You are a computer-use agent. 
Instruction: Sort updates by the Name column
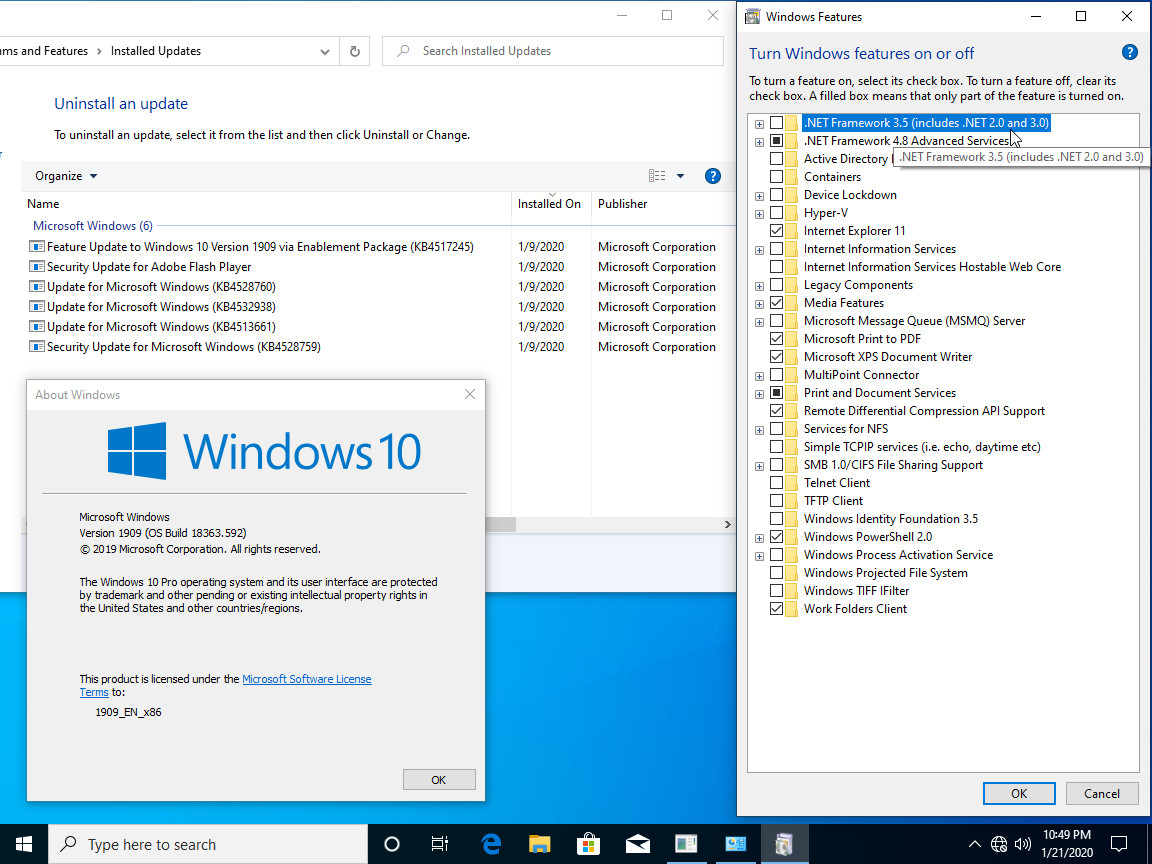268,204
